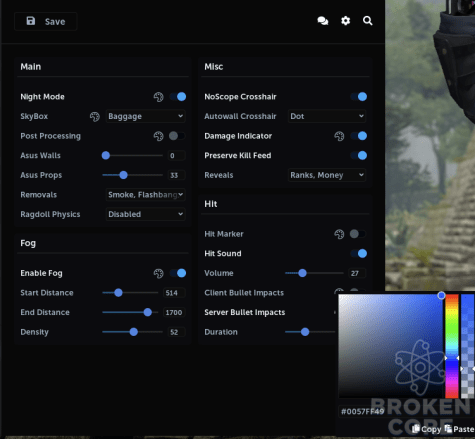This screenshot has height=439, width=475.
Task: Open the SkyBox color palette icon
Action: 95,117
